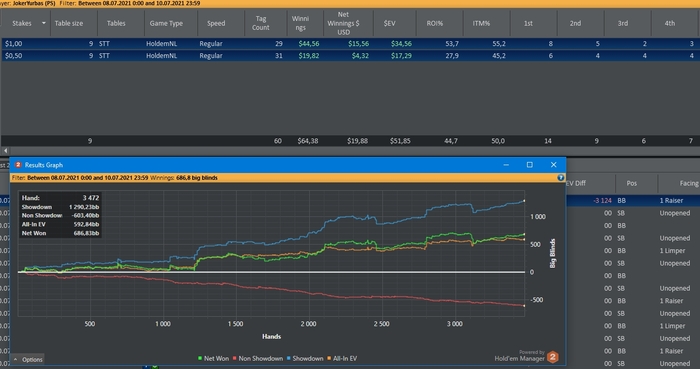
Task: Click the player filter date range bar
Action: (x=350, y=3)
